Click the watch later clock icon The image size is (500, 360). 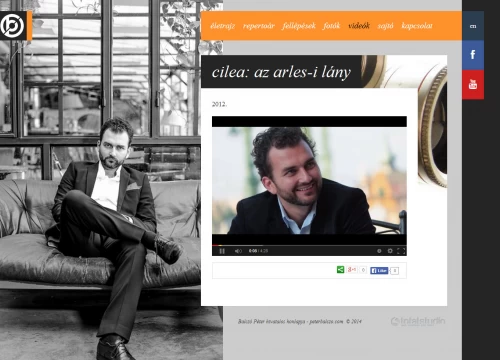[379, 251]
